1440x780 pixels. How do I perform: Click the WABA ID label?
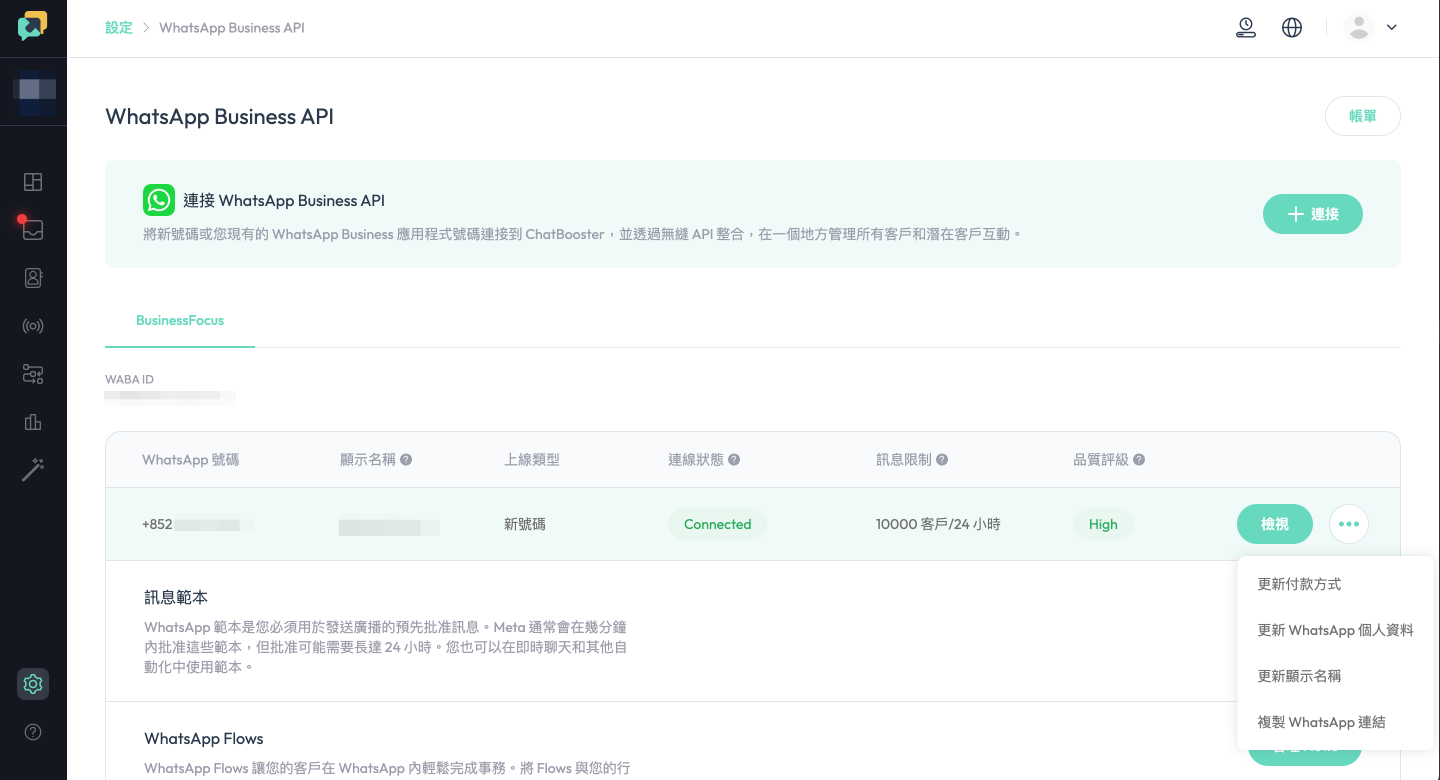click(x=130, y=380)
